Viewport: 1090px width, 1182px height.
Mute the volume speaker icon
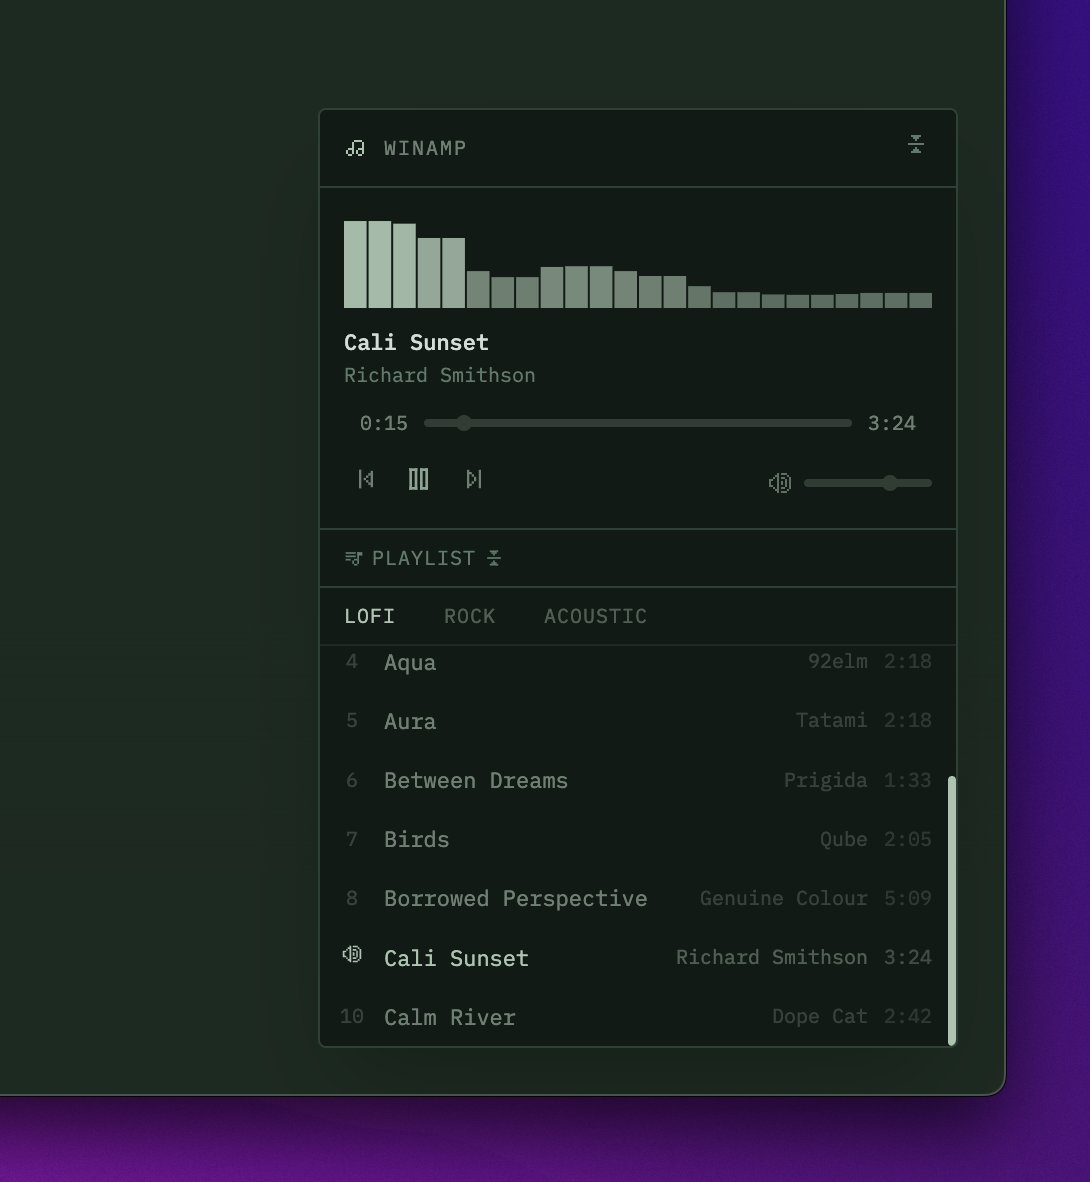(x=779, y=482)
